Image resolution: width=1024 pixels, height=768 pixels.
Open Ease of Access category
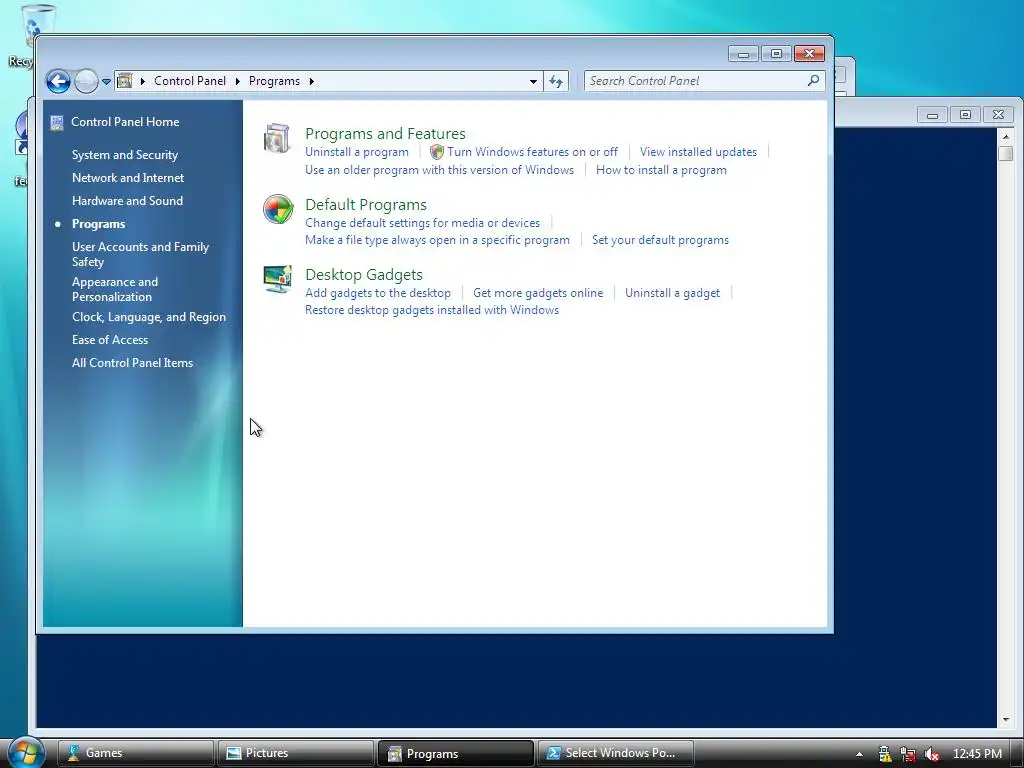tap(110, 340)
